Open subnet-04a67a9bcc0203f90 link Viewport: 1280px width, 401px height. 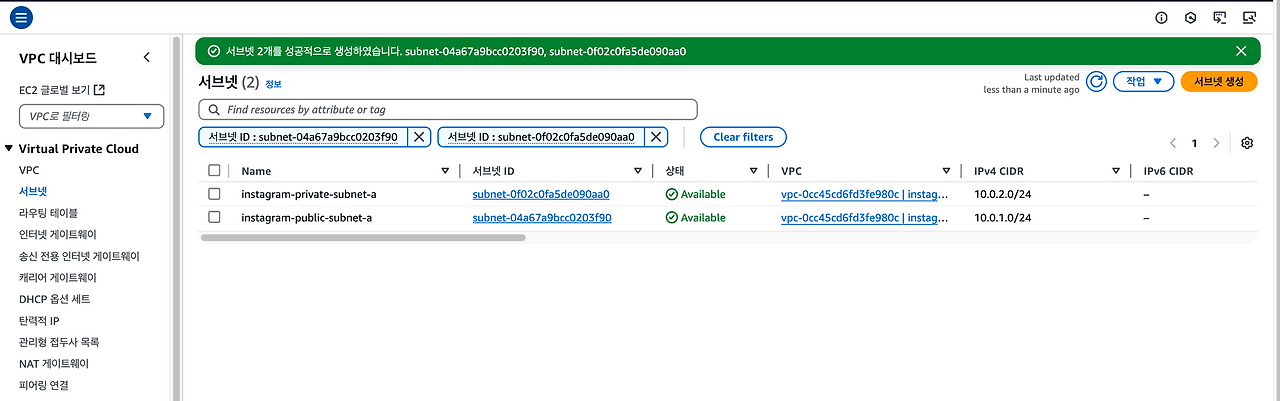542,217
